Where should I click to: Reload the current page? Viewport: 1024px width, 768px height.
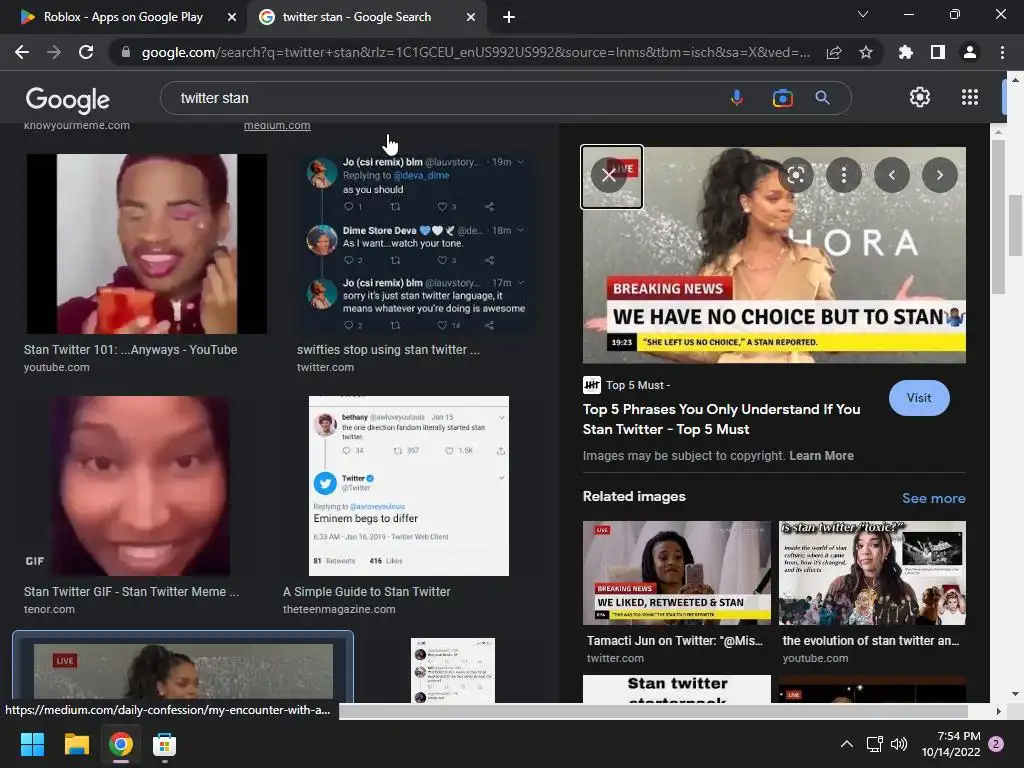[x=86, y=52]
